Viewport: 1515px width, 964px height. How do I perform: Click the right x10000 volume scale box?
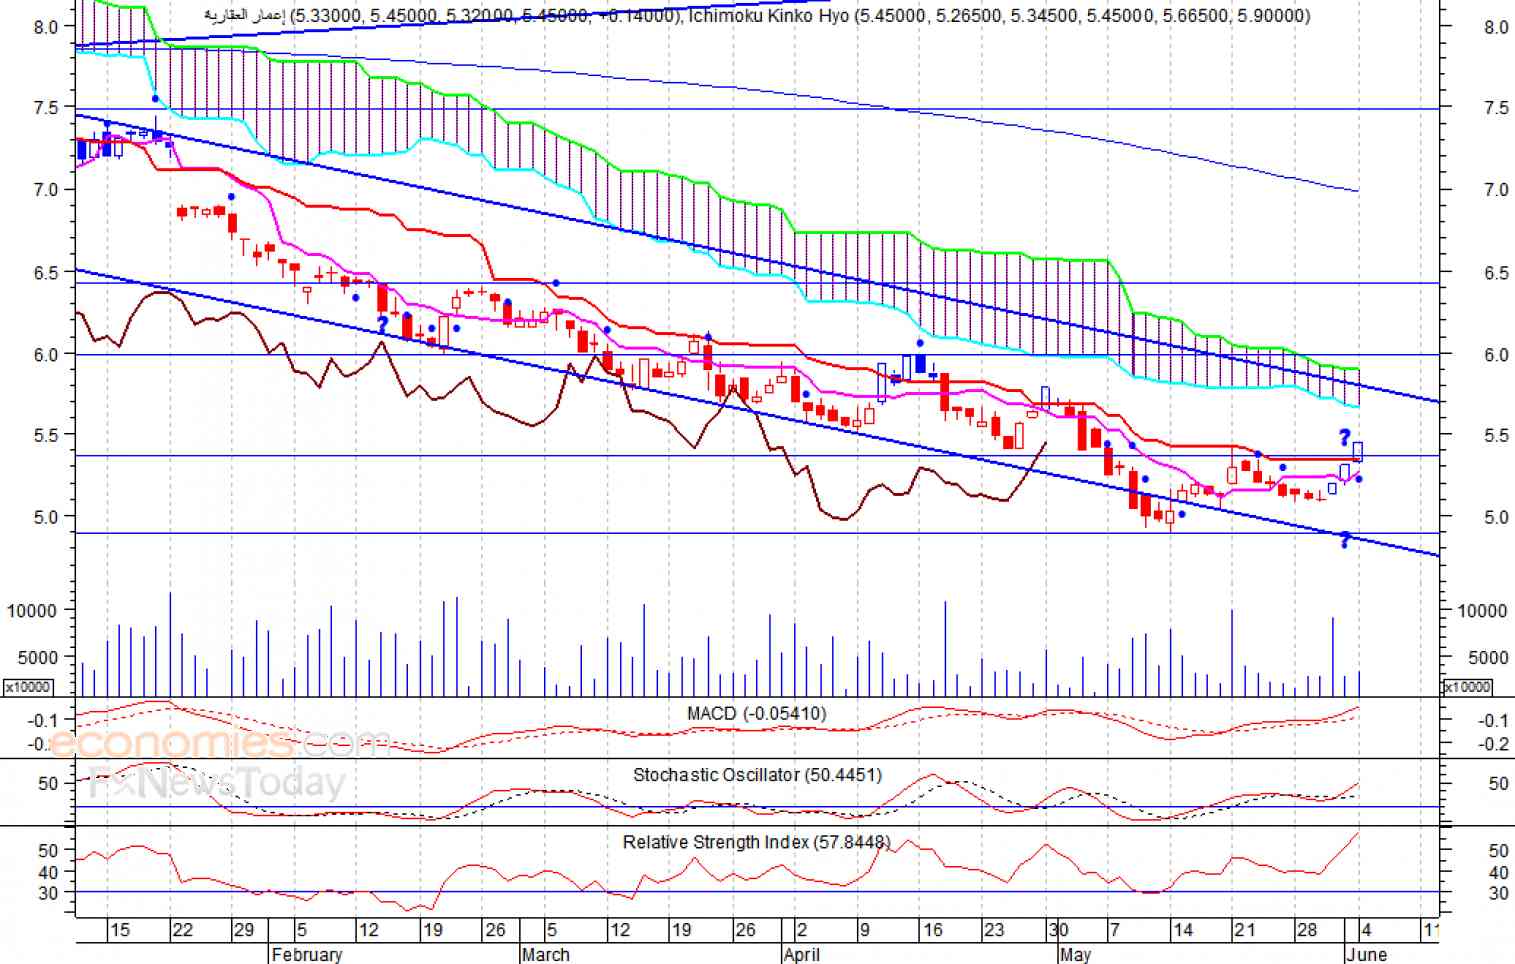(x=1467, y=687)
